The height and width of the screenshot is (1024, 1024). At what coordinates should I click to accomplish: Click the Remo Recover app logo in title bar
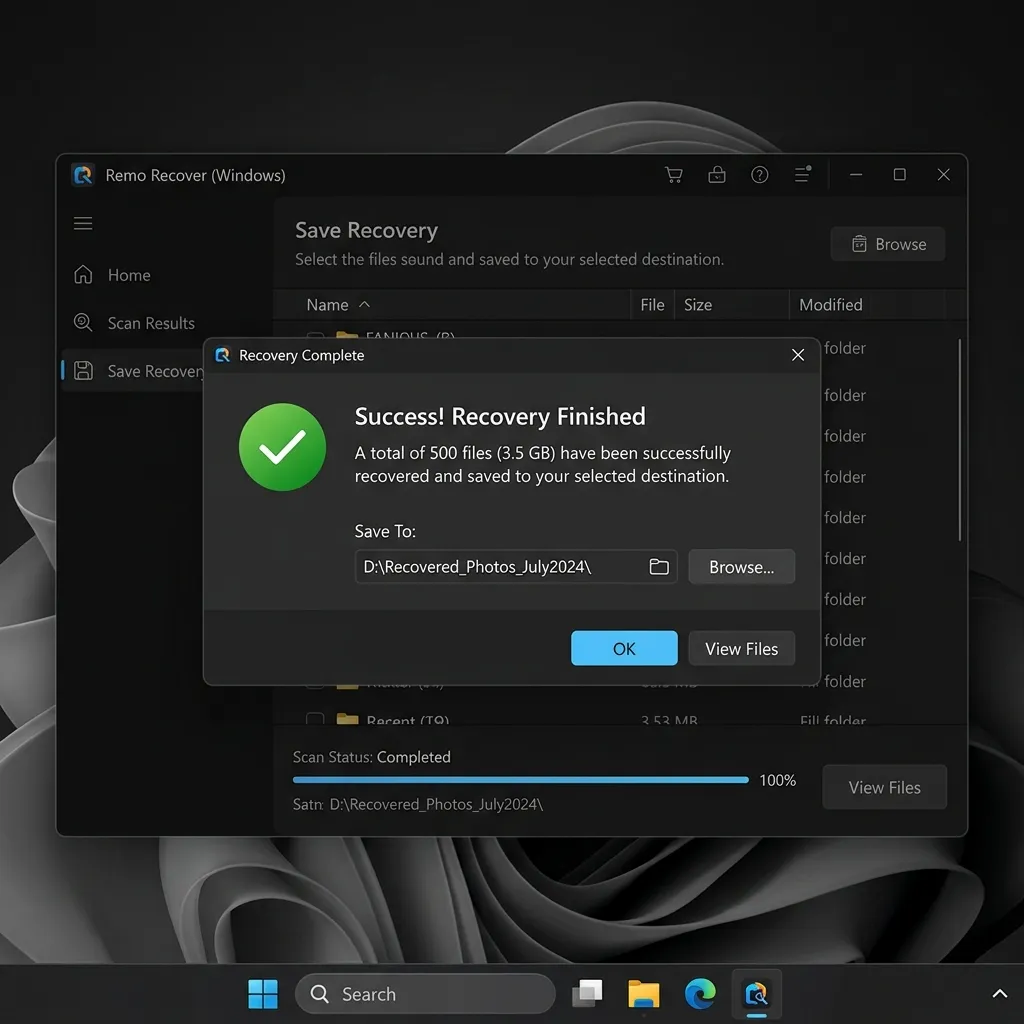coord(83,175)
